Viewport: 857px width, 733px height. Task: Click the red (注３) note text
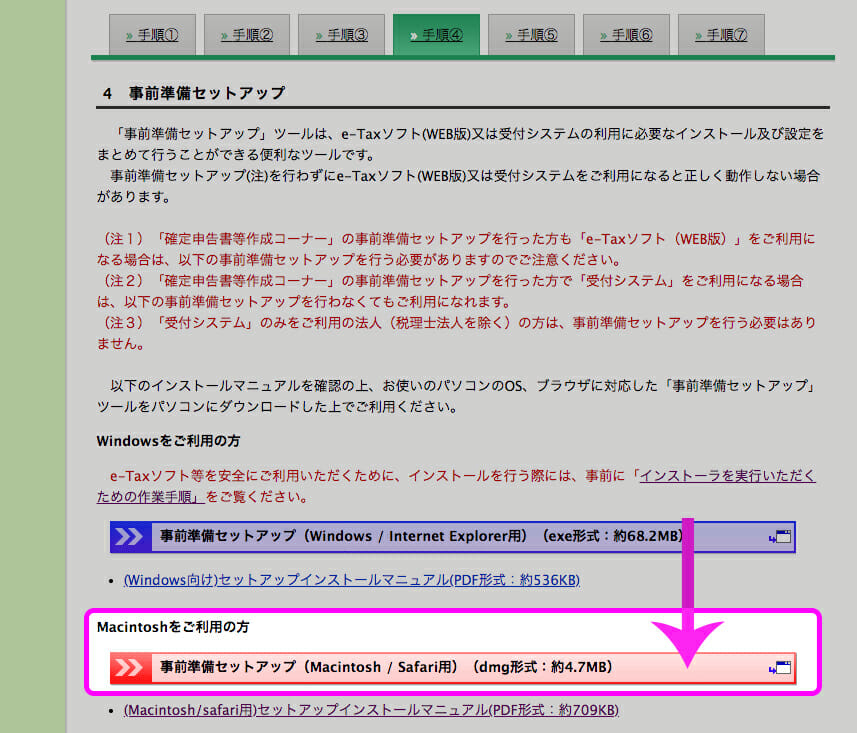click(456, 333)
